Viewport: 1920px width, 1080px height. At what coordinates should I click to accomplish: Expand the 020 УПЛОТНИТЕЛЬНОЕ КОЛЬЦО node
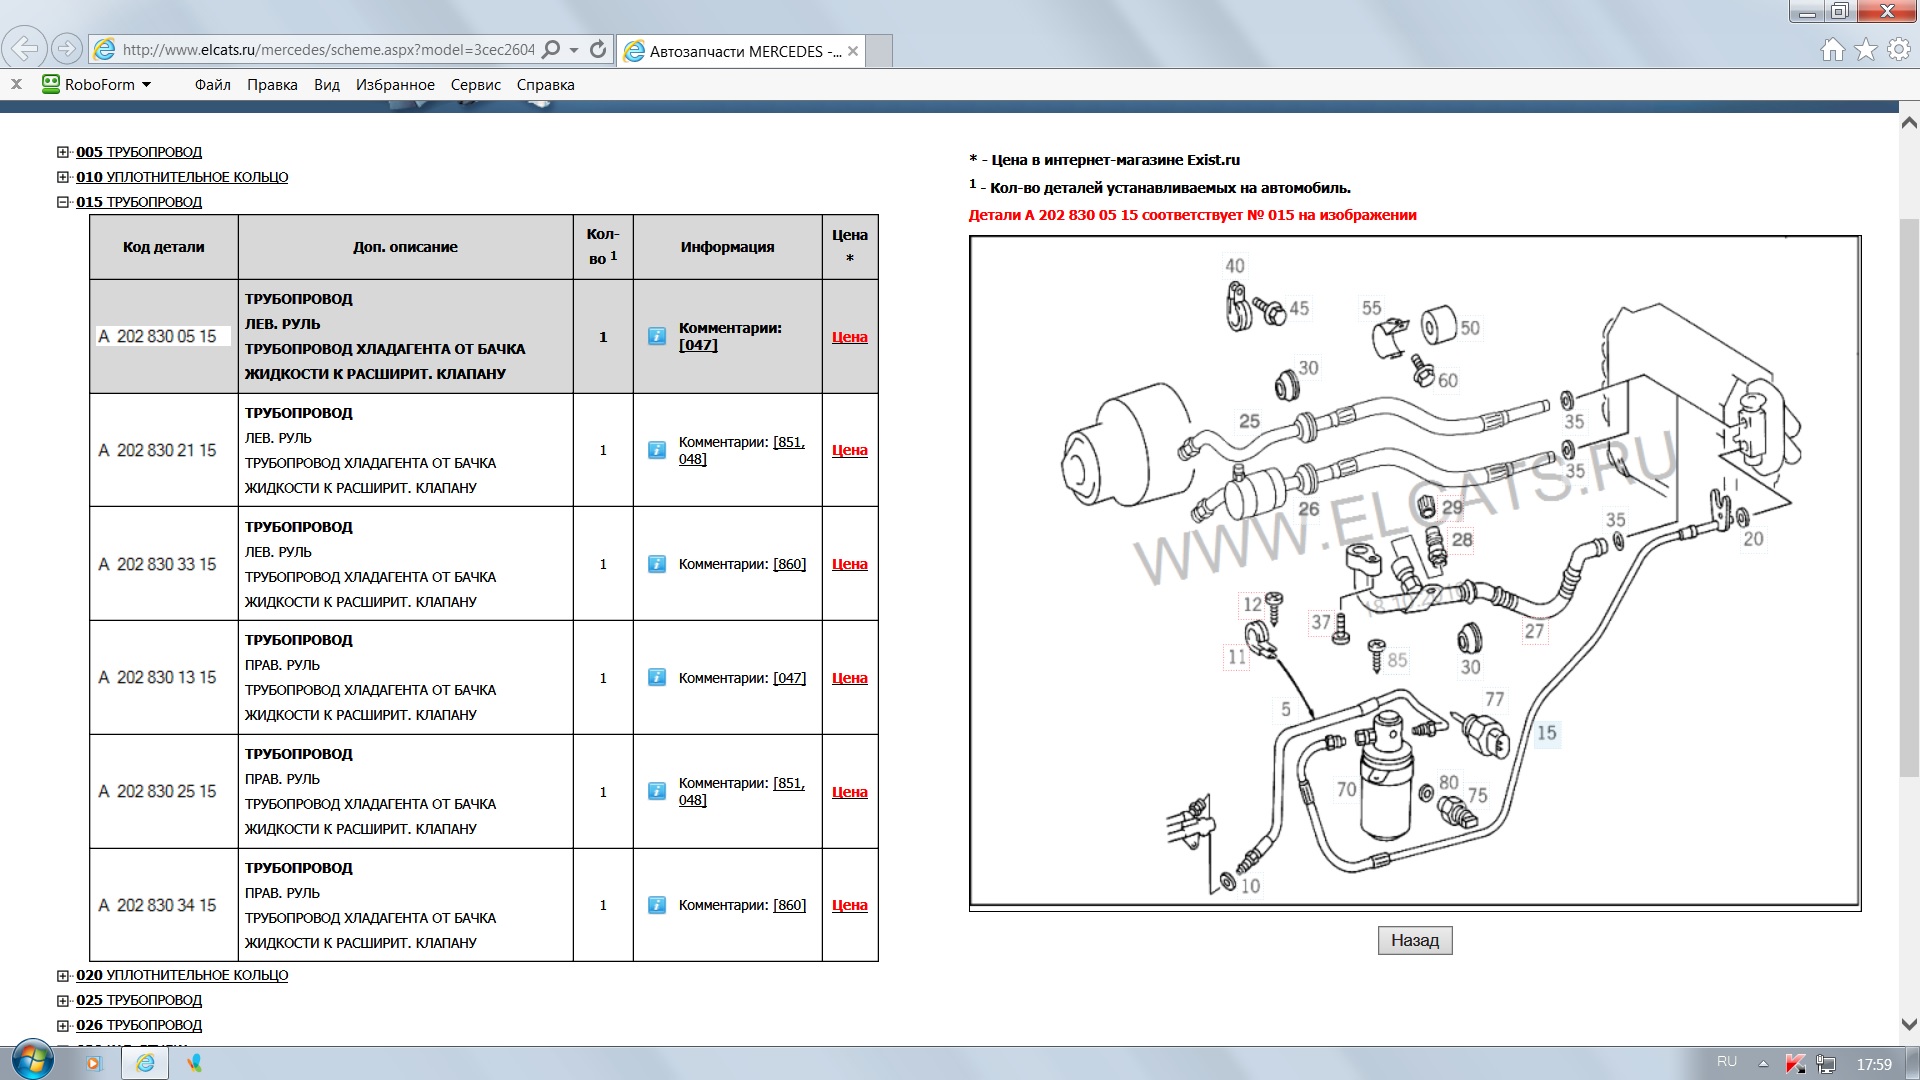pos(63,975)
